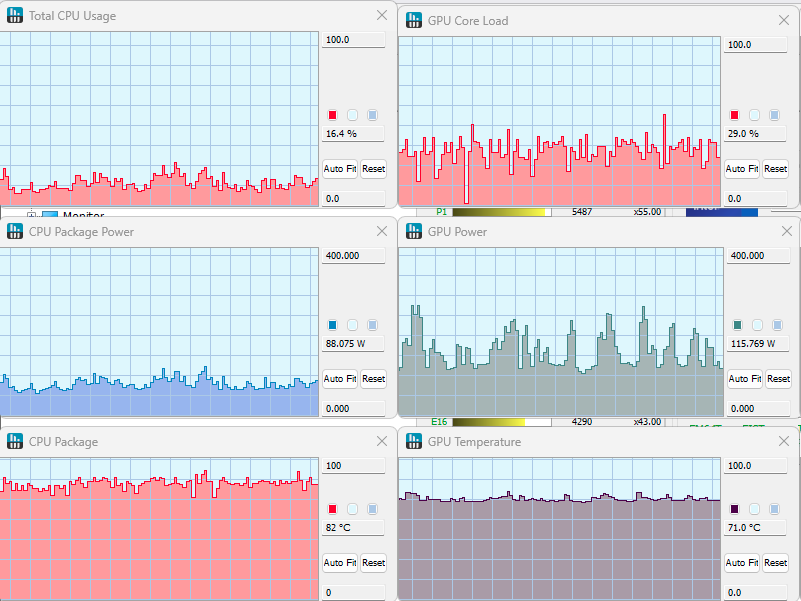
Task: Pick the blue line color in CPU Package Power
Action: [x=333, y=325]
